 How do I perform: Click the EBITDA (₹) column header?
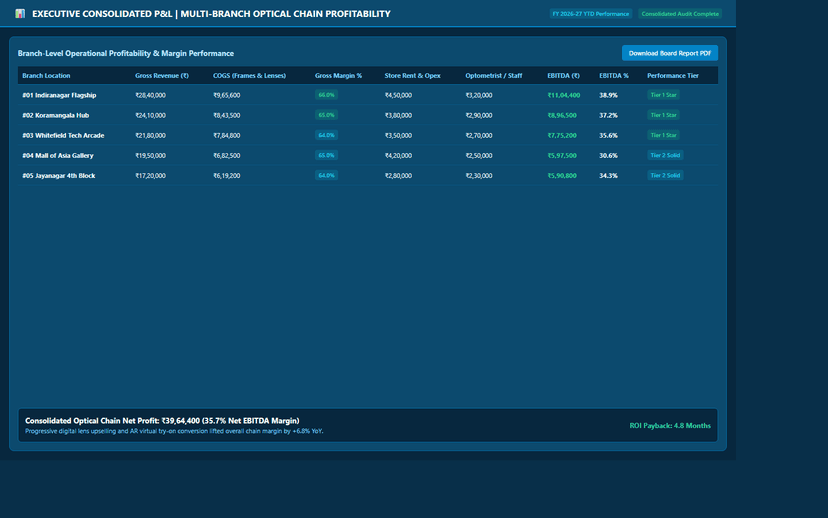(x=563, y=76)
